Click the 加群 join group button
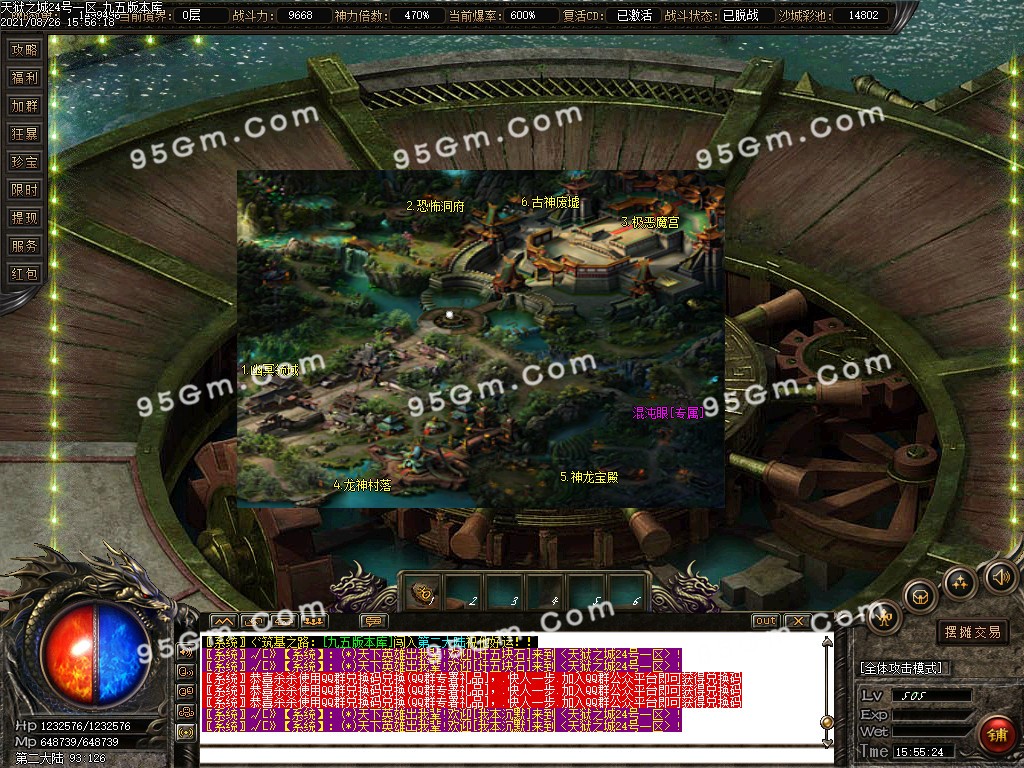1024x768 pixels. pyautogui.click(x=24, y=106)
